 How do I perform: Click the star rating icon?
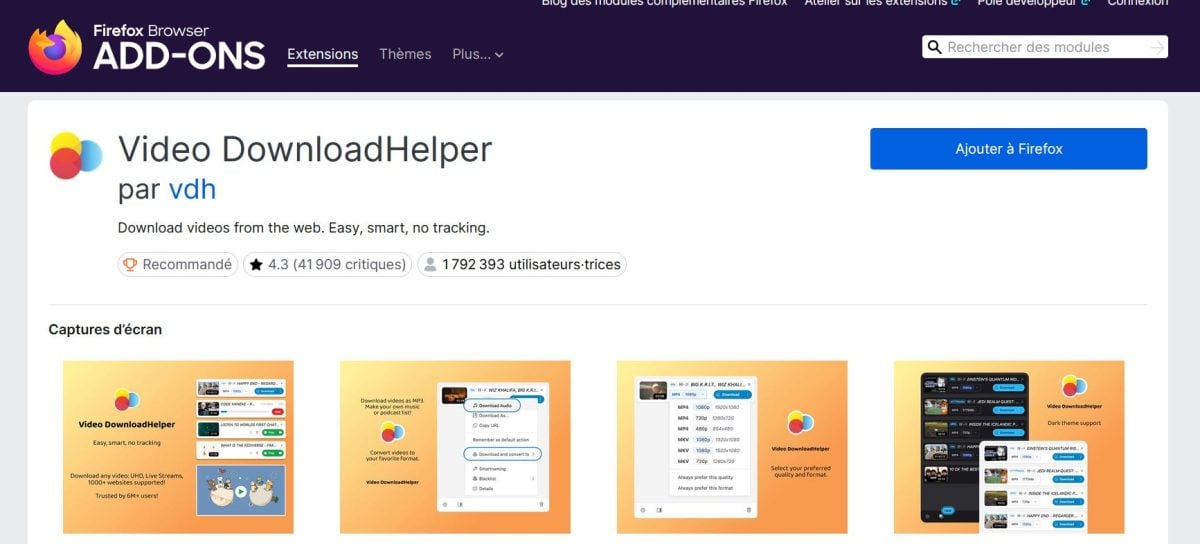point(256,265)
